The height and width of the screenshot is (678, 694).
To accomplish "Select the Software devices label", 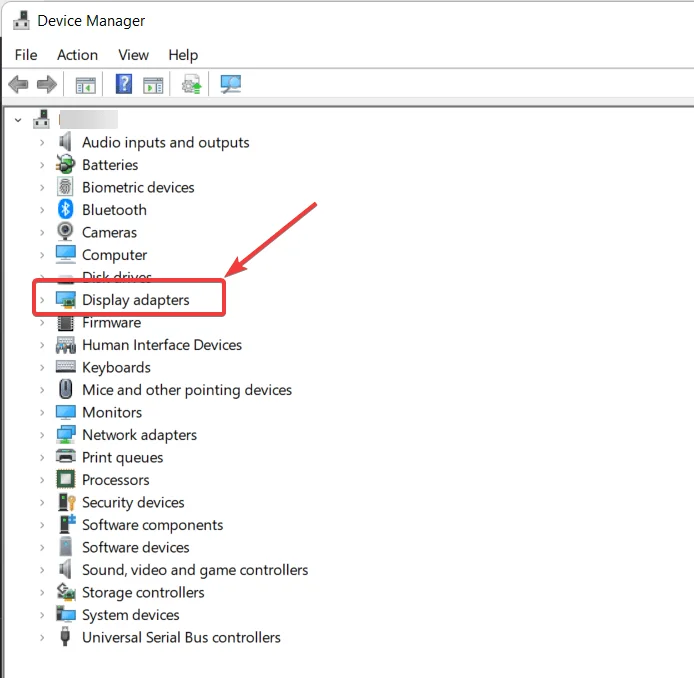I will point(136,547).
